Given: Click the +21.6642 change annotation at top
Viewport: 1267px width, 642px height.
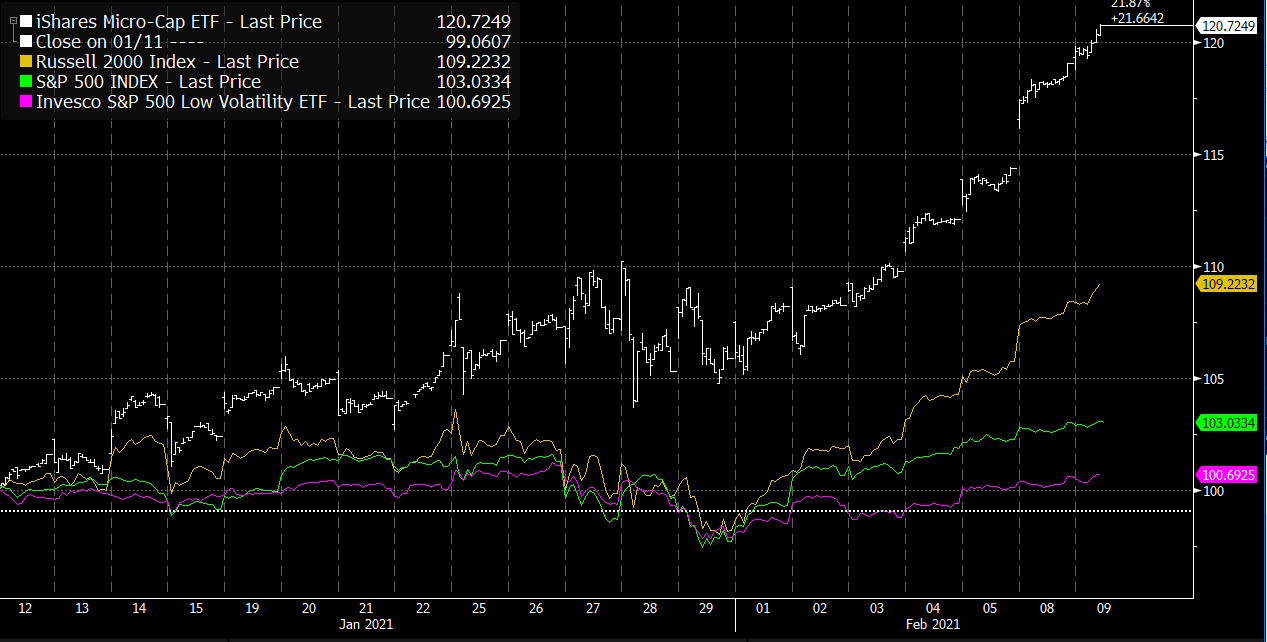Looking at the screenshot, I should pos(1137,18).
